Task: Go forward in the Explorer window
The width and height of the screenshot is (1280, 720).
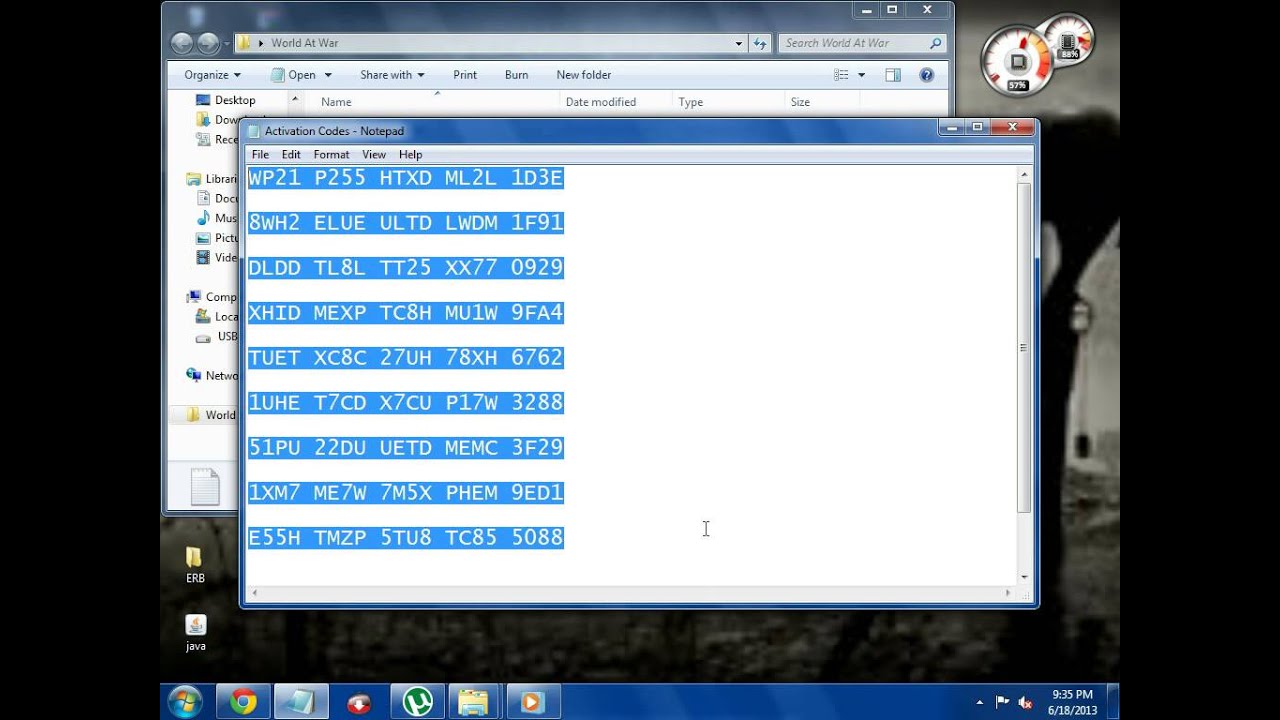Action: pos(208,43)
